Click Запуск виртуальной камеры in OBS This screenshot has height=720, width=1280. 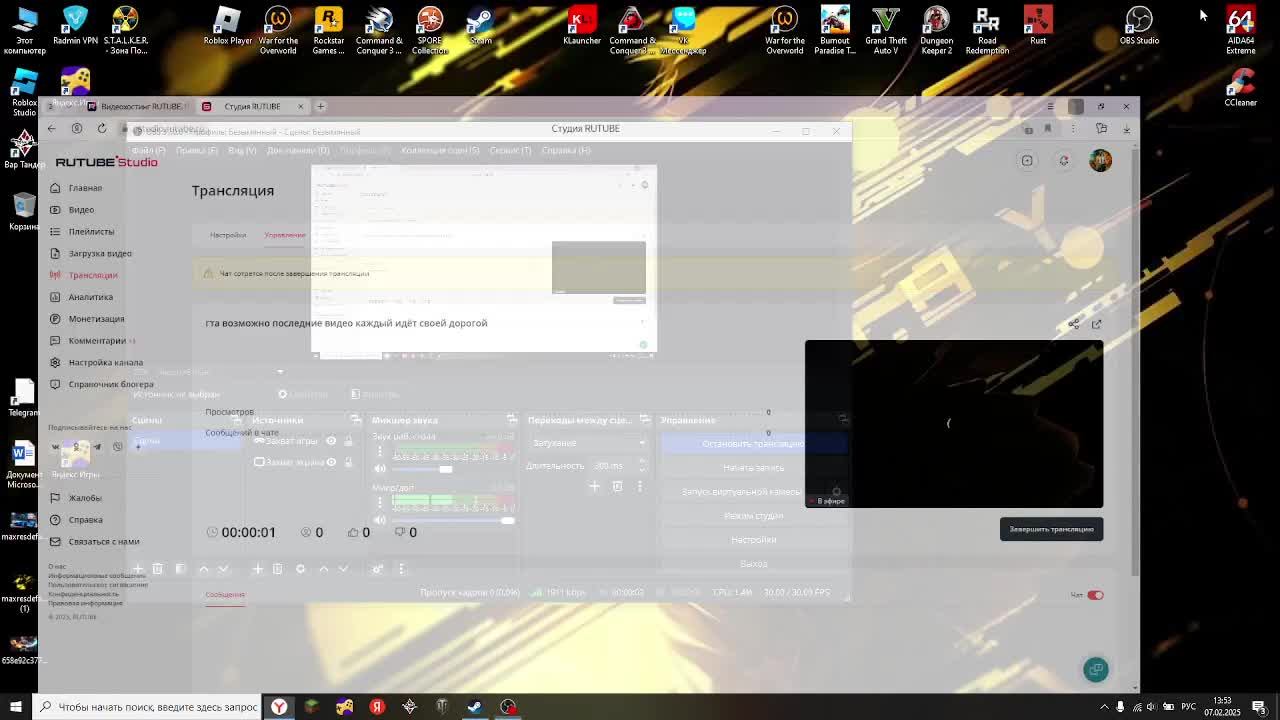(753, 492)
